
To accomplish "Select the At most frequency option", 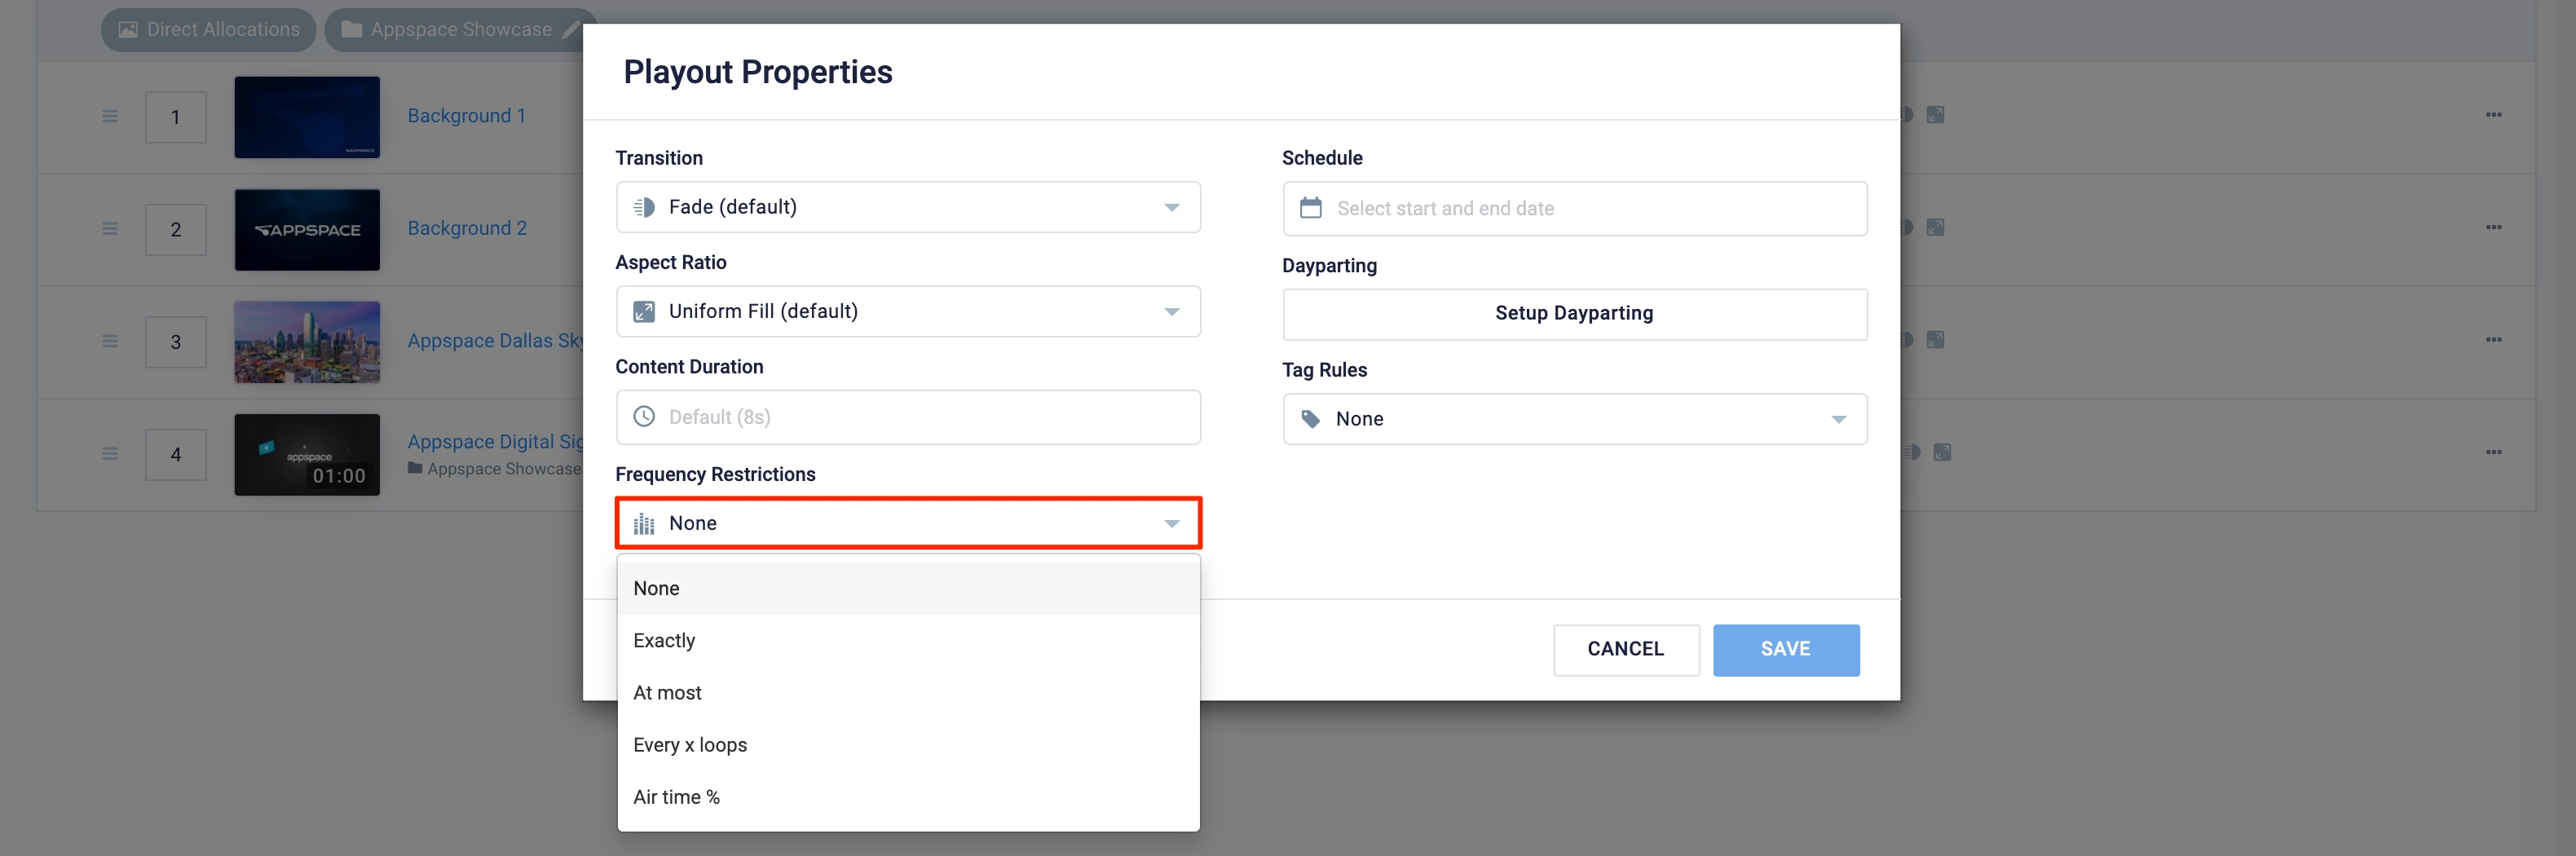I will [x=908, y=692].
